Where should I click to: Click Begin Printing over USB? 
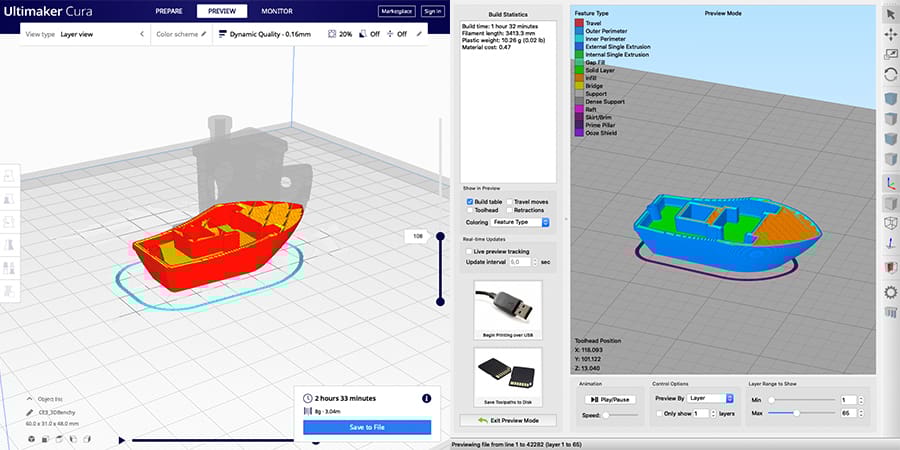[x=507, y=310]
